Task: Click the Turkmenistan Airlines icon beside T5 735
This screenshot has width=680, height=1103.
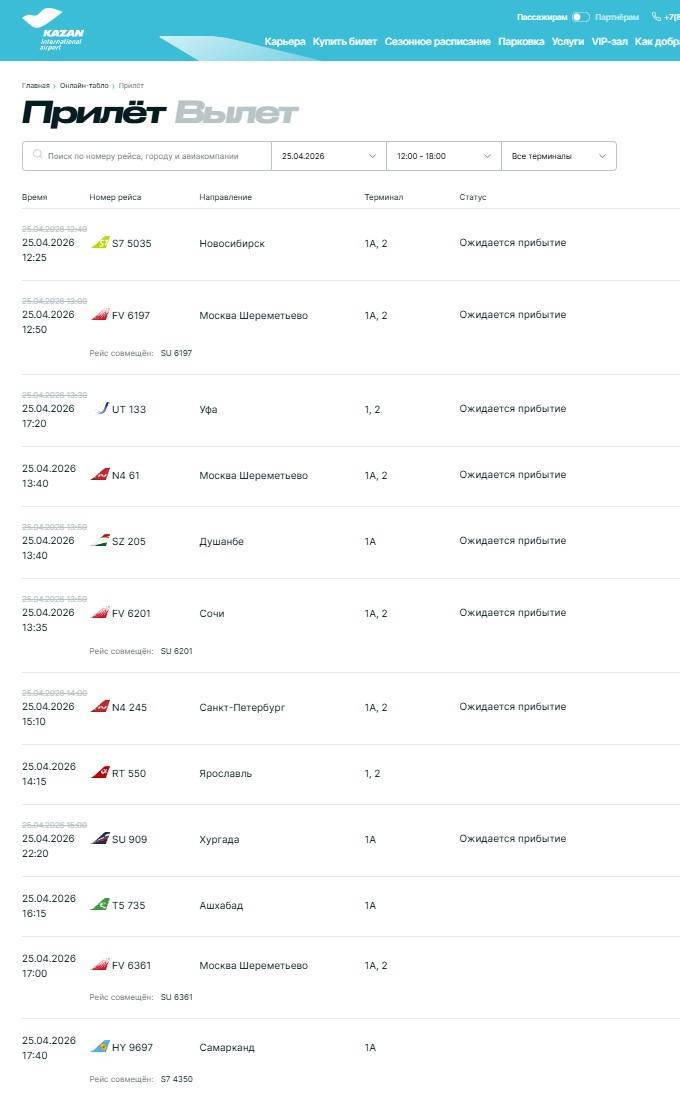Action: 100,905
